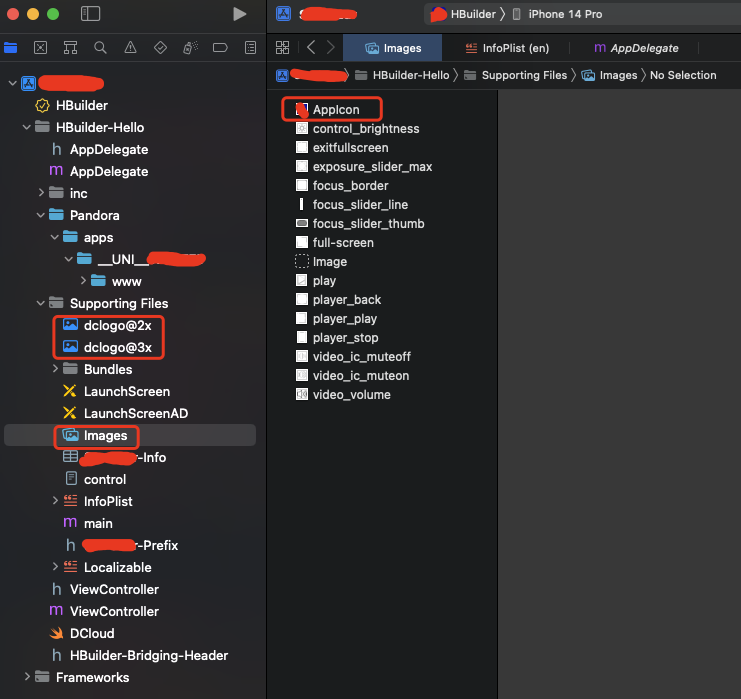
Task: Open the Issue navigator warning icon
Action: (x=130, y=48)
